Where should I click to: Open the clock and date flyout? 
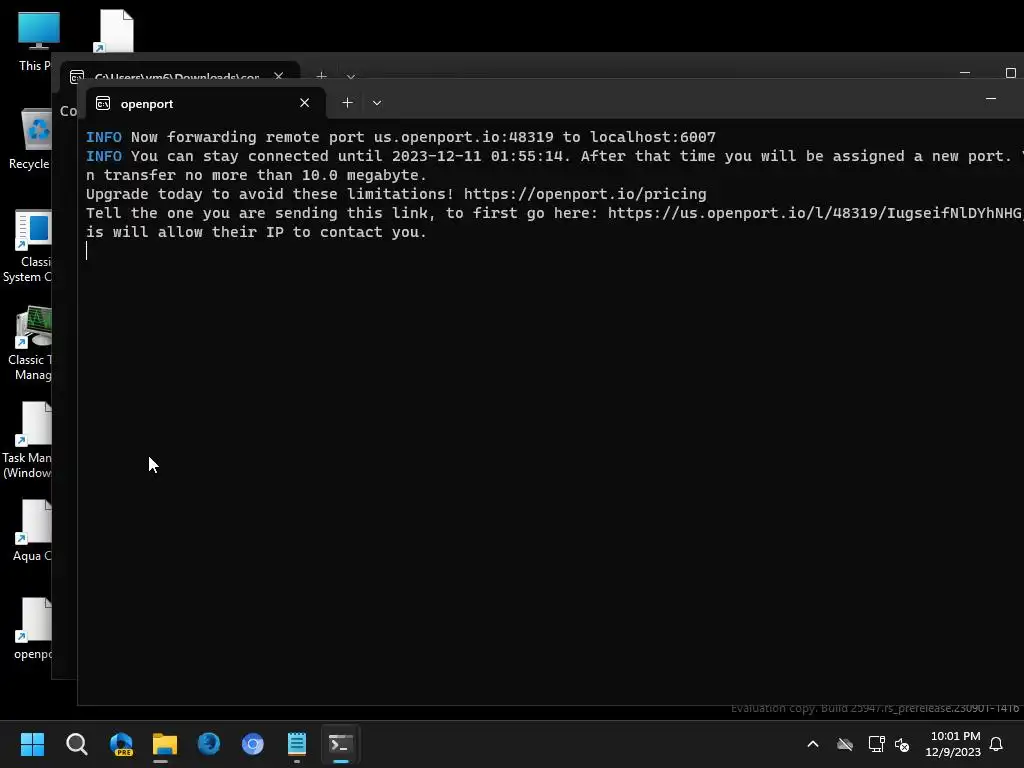pos(953,744)
